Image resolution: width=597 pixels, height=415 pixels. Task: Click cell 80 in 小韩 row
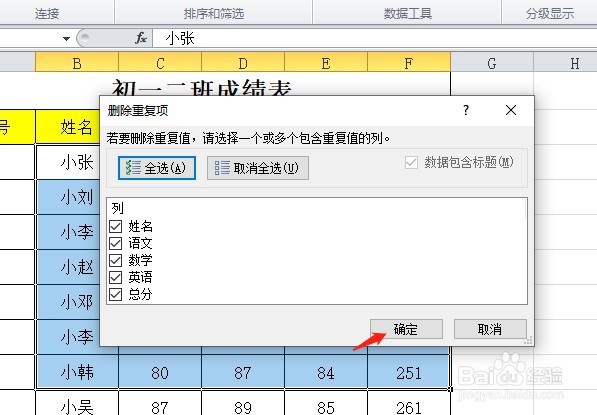tap(160, 372)
